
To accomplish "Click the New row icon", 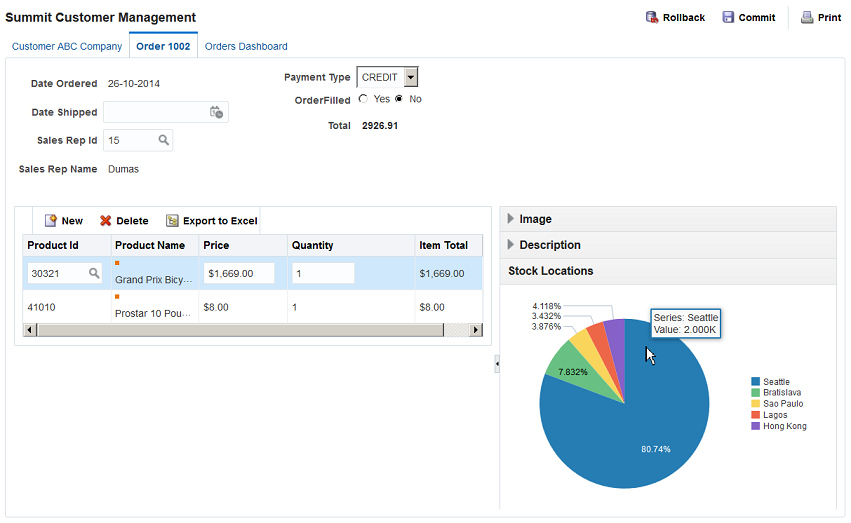I will (x=50, y=220).
